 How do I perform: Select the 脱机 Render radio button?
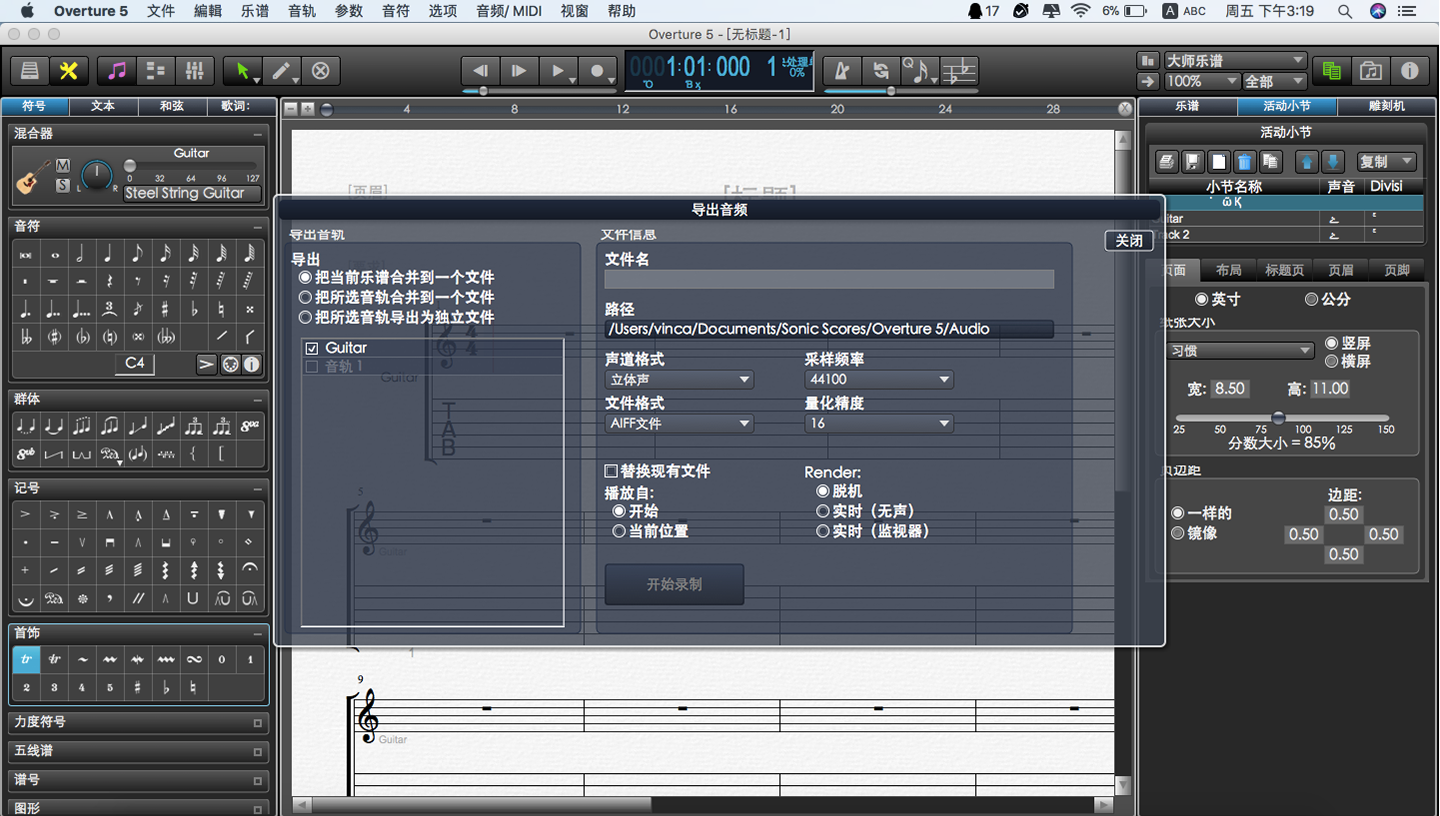(x=823, y=491)
